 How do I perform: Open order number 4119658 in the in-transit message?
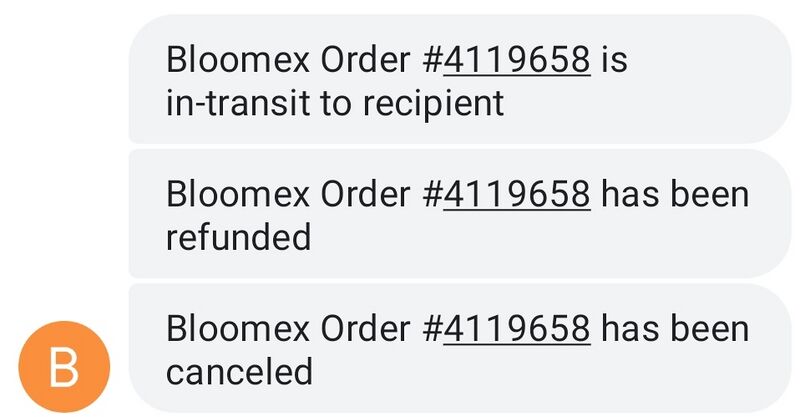[517, 60]
